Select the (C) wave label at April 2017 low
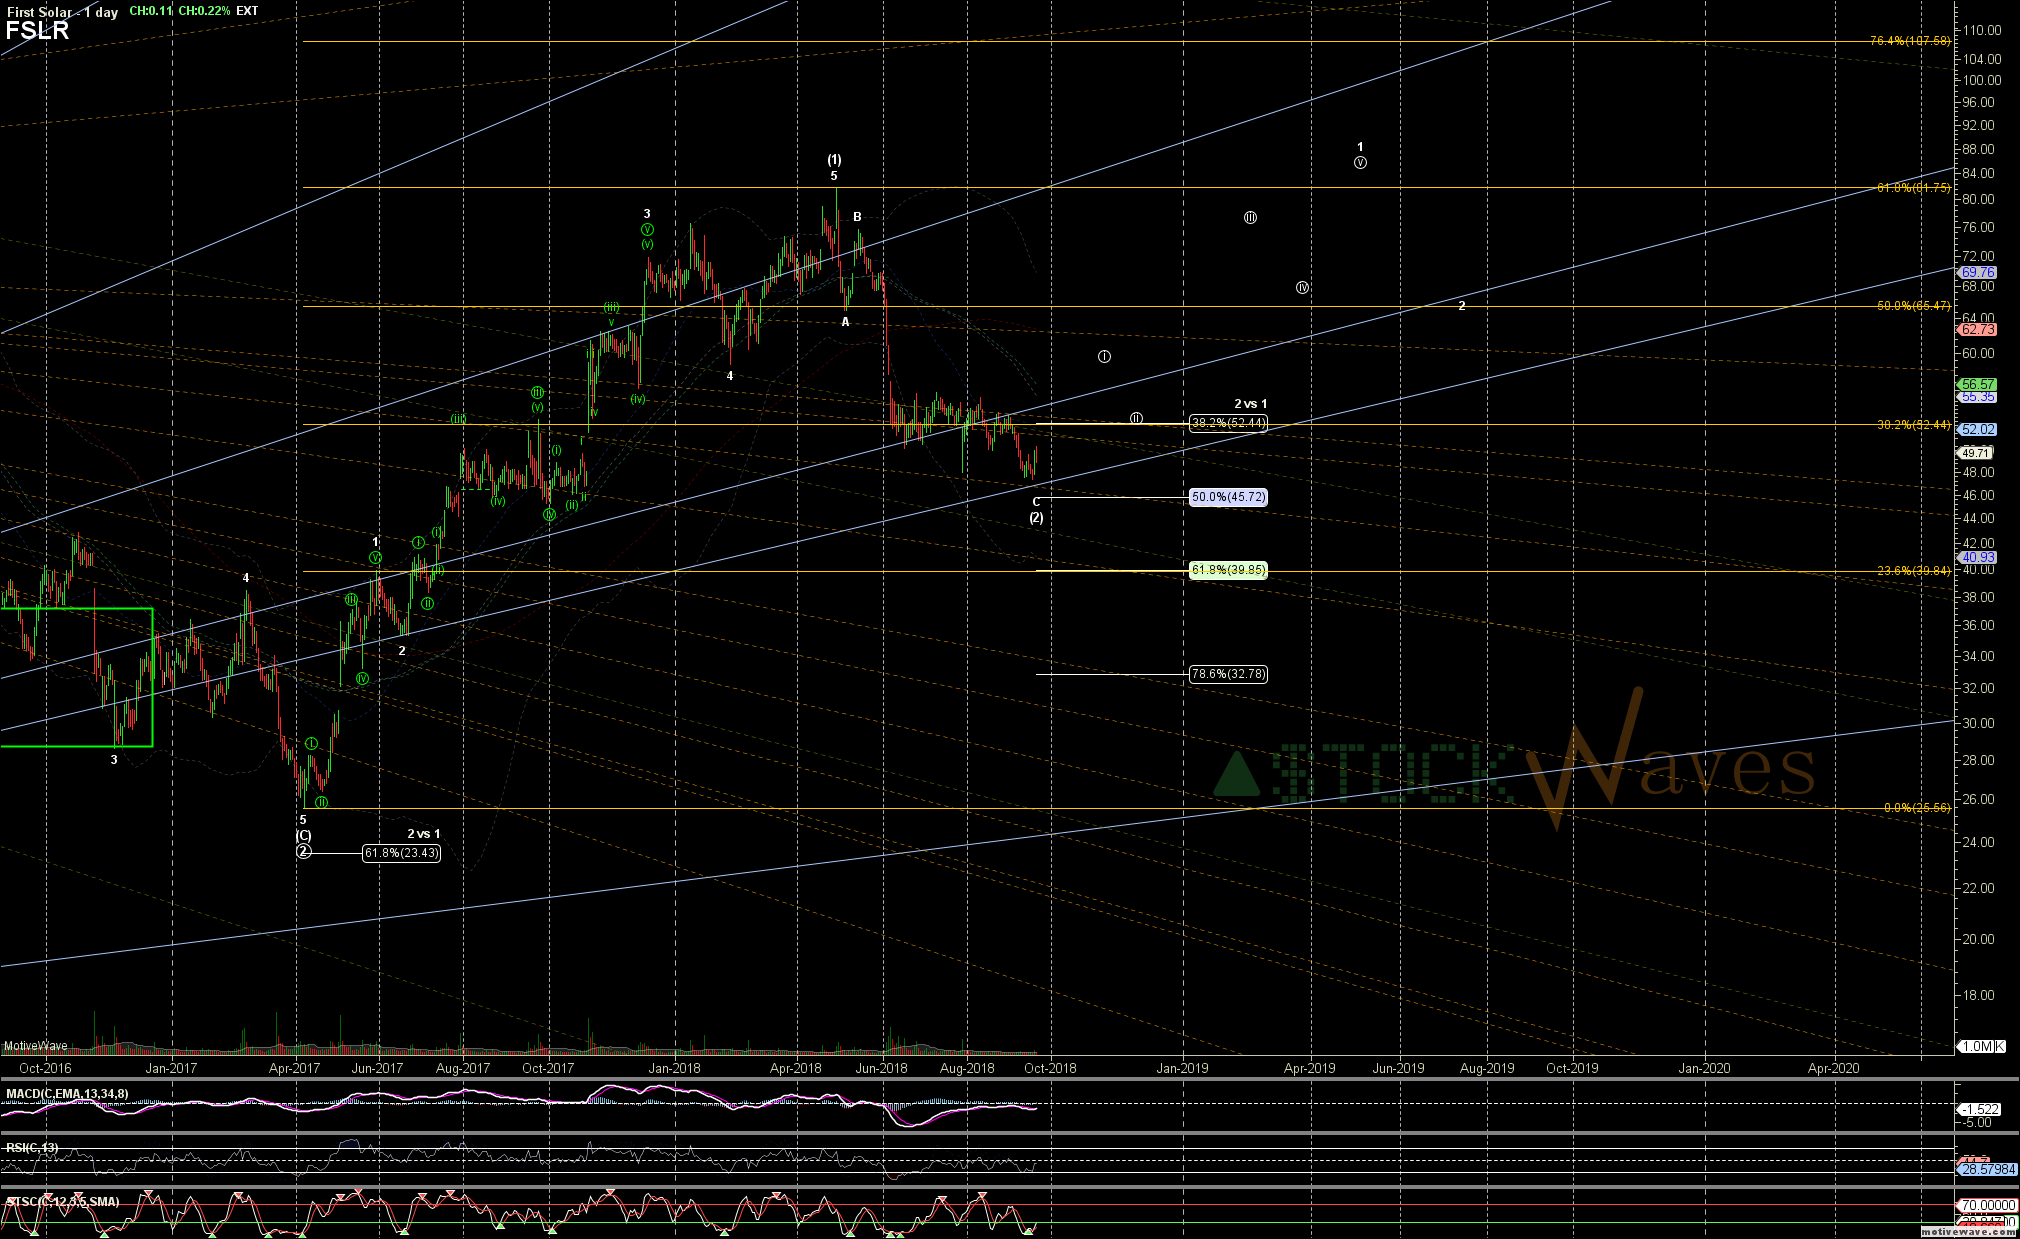The height and width of the screenshot is (1239, 2020). pyautogui.click(x=303, y=836)
